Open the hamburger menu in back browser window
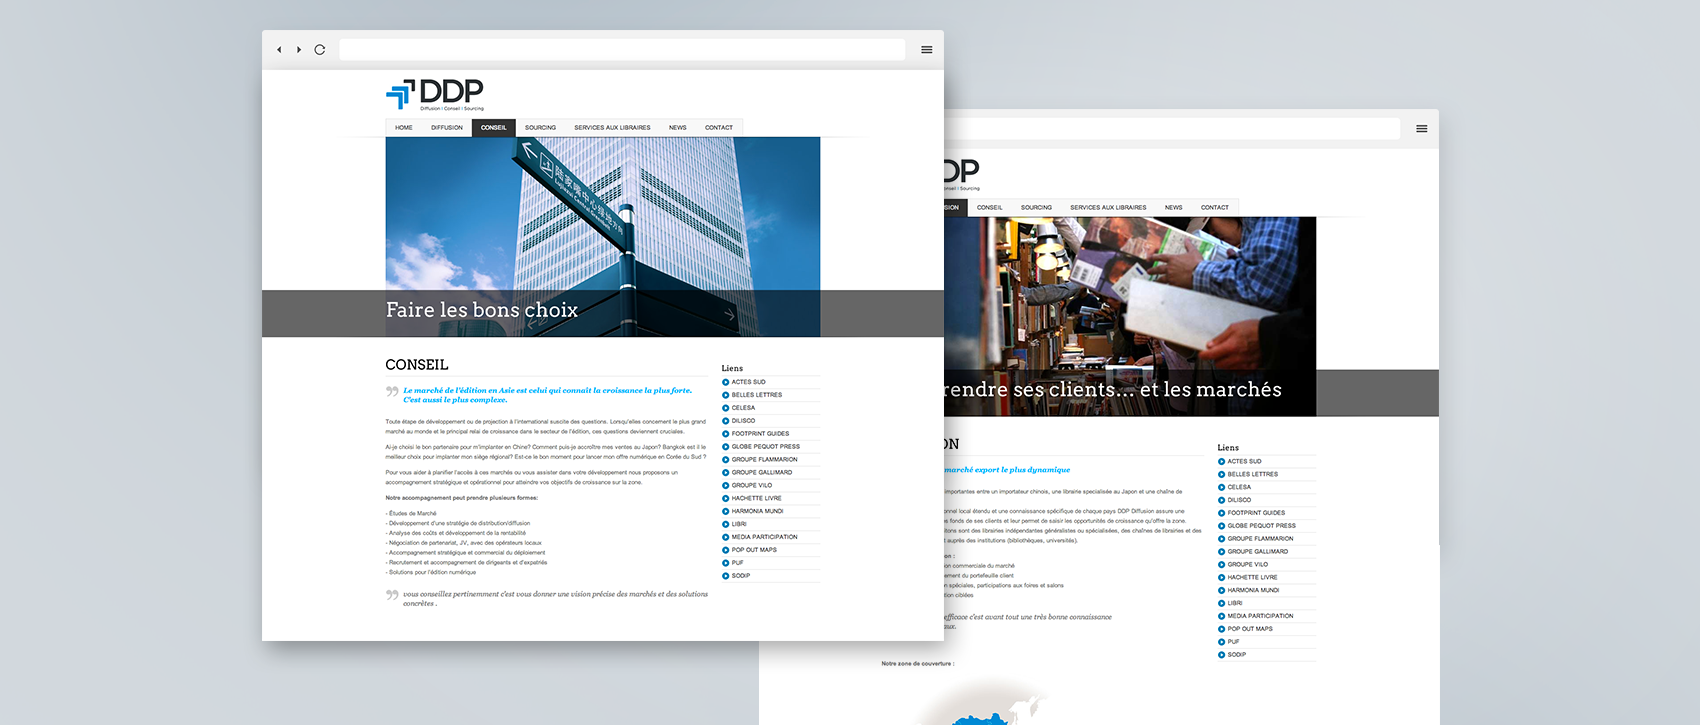 coord(1421,128)
